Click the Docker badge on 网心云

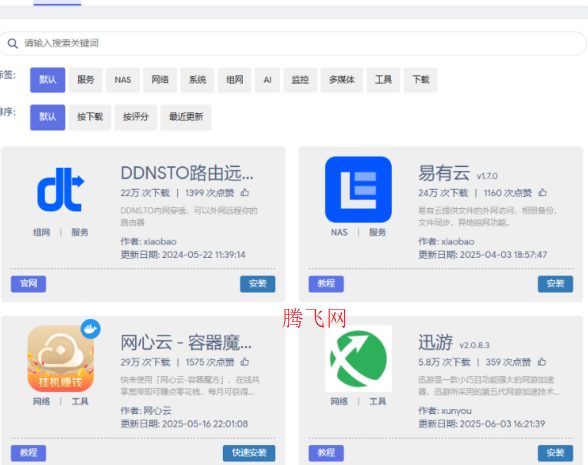point(91,329)
